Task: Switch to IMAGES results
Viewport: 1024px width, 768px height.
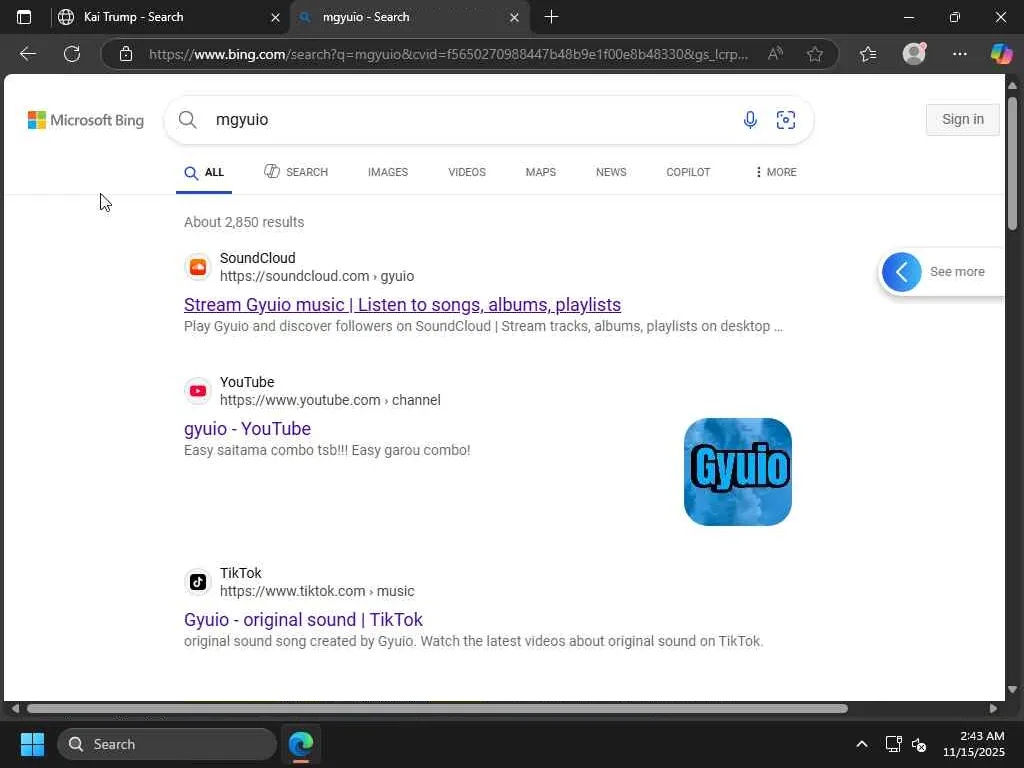Action: (388, 172)
